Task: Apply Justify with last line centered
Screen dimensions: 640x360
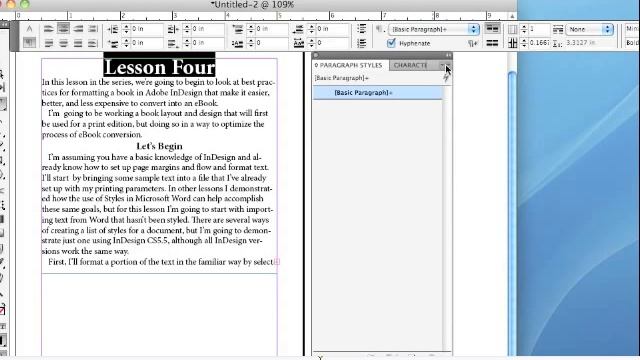Action: (63, 43)
